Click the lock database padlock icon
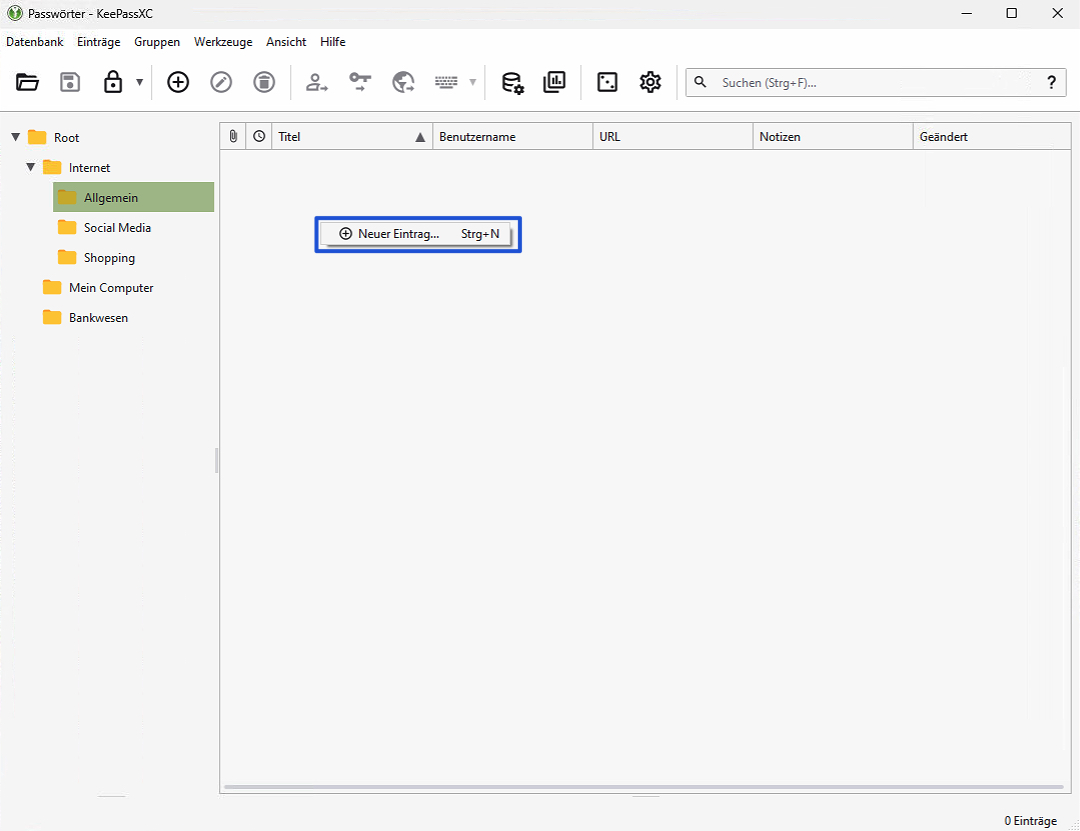 113,83
